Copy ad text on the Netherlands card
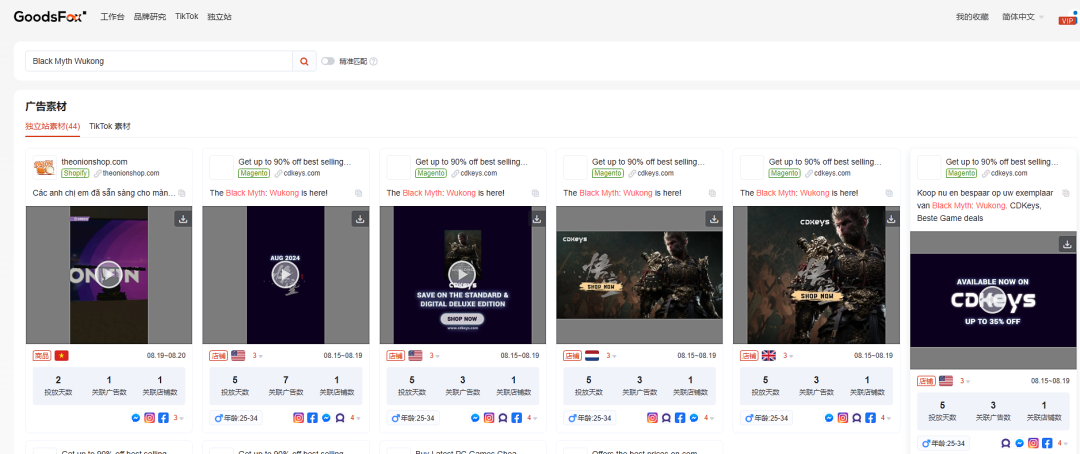The image size is (1080, 454). click(712, 194)
